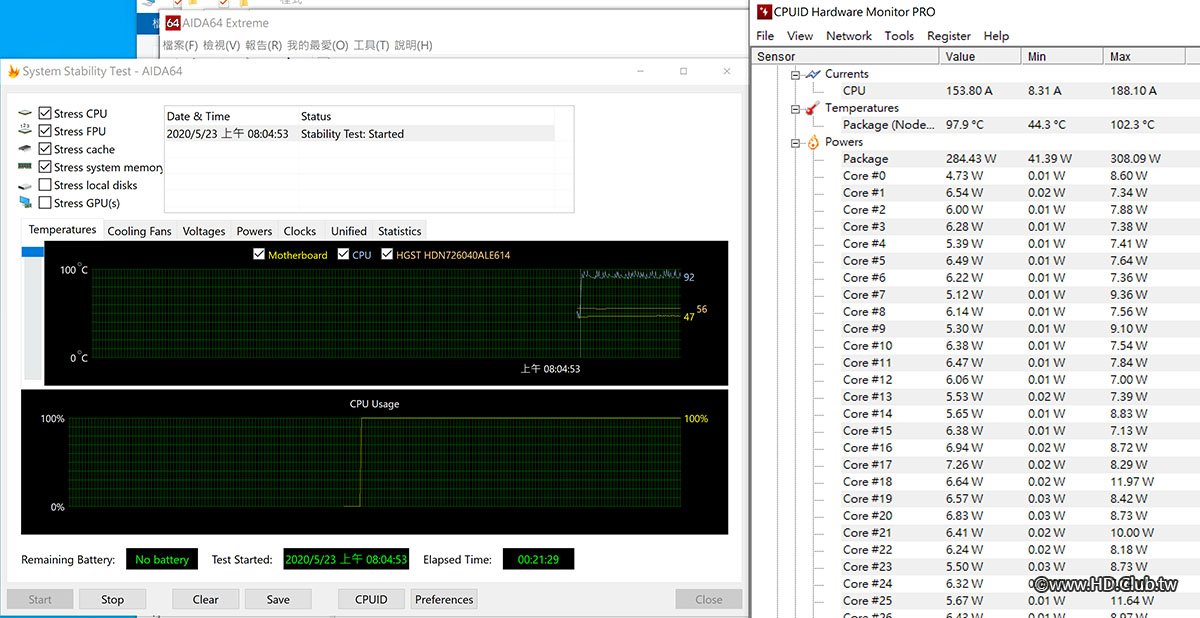Click the Powers flame icon
Screen dimensions: 1200x618
click(812, 142)
